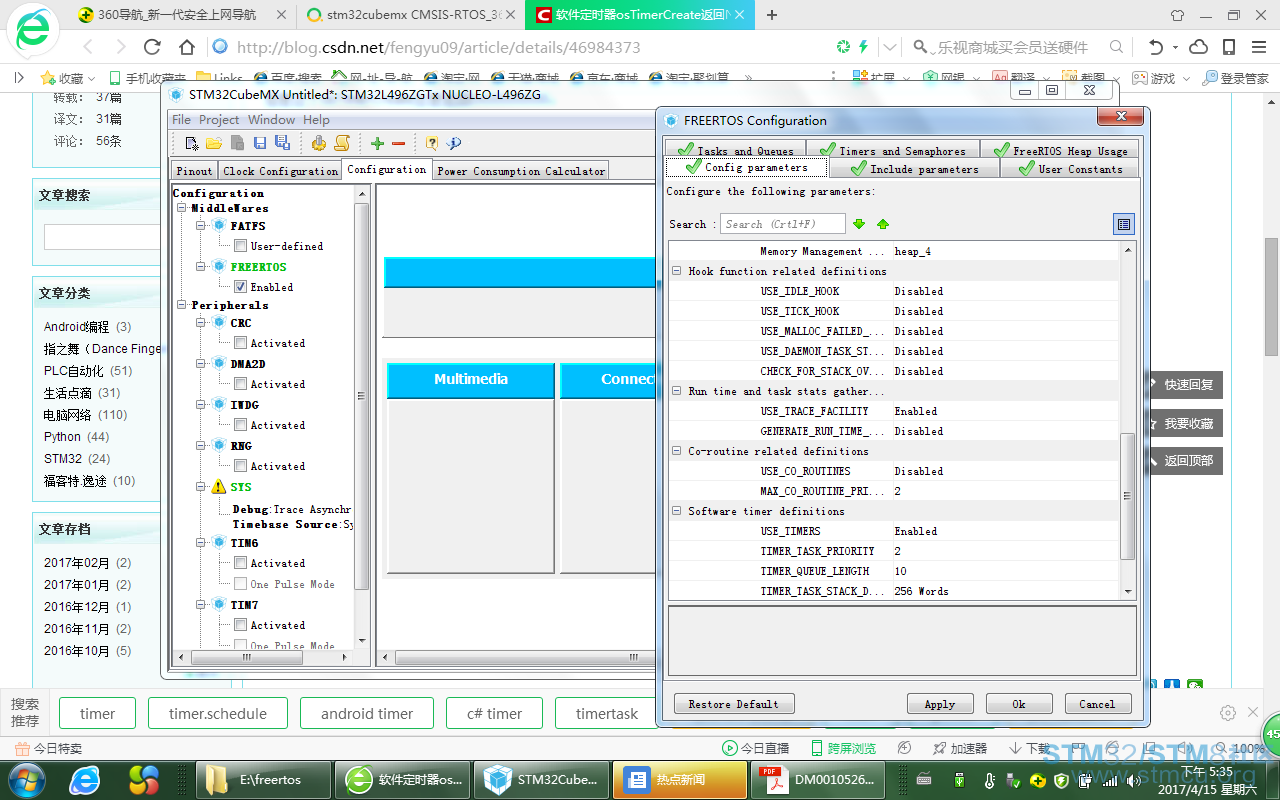Check the IWDG Activated checkbox
Image resolution: width=1280 pixels, height=800 pixels.
pos(240,425)
